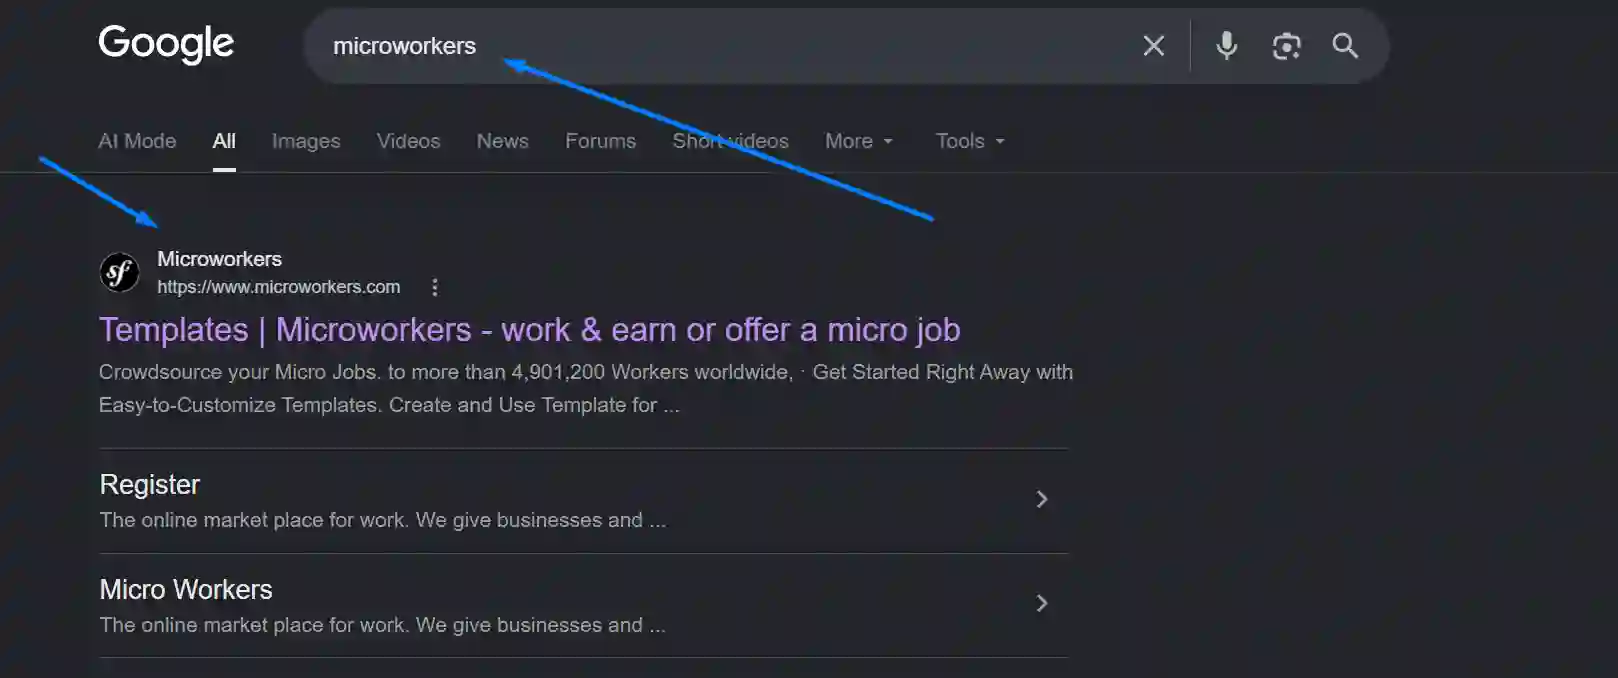Open the Microworkers site favicon
1618x678 pixels.
(120, 272)
